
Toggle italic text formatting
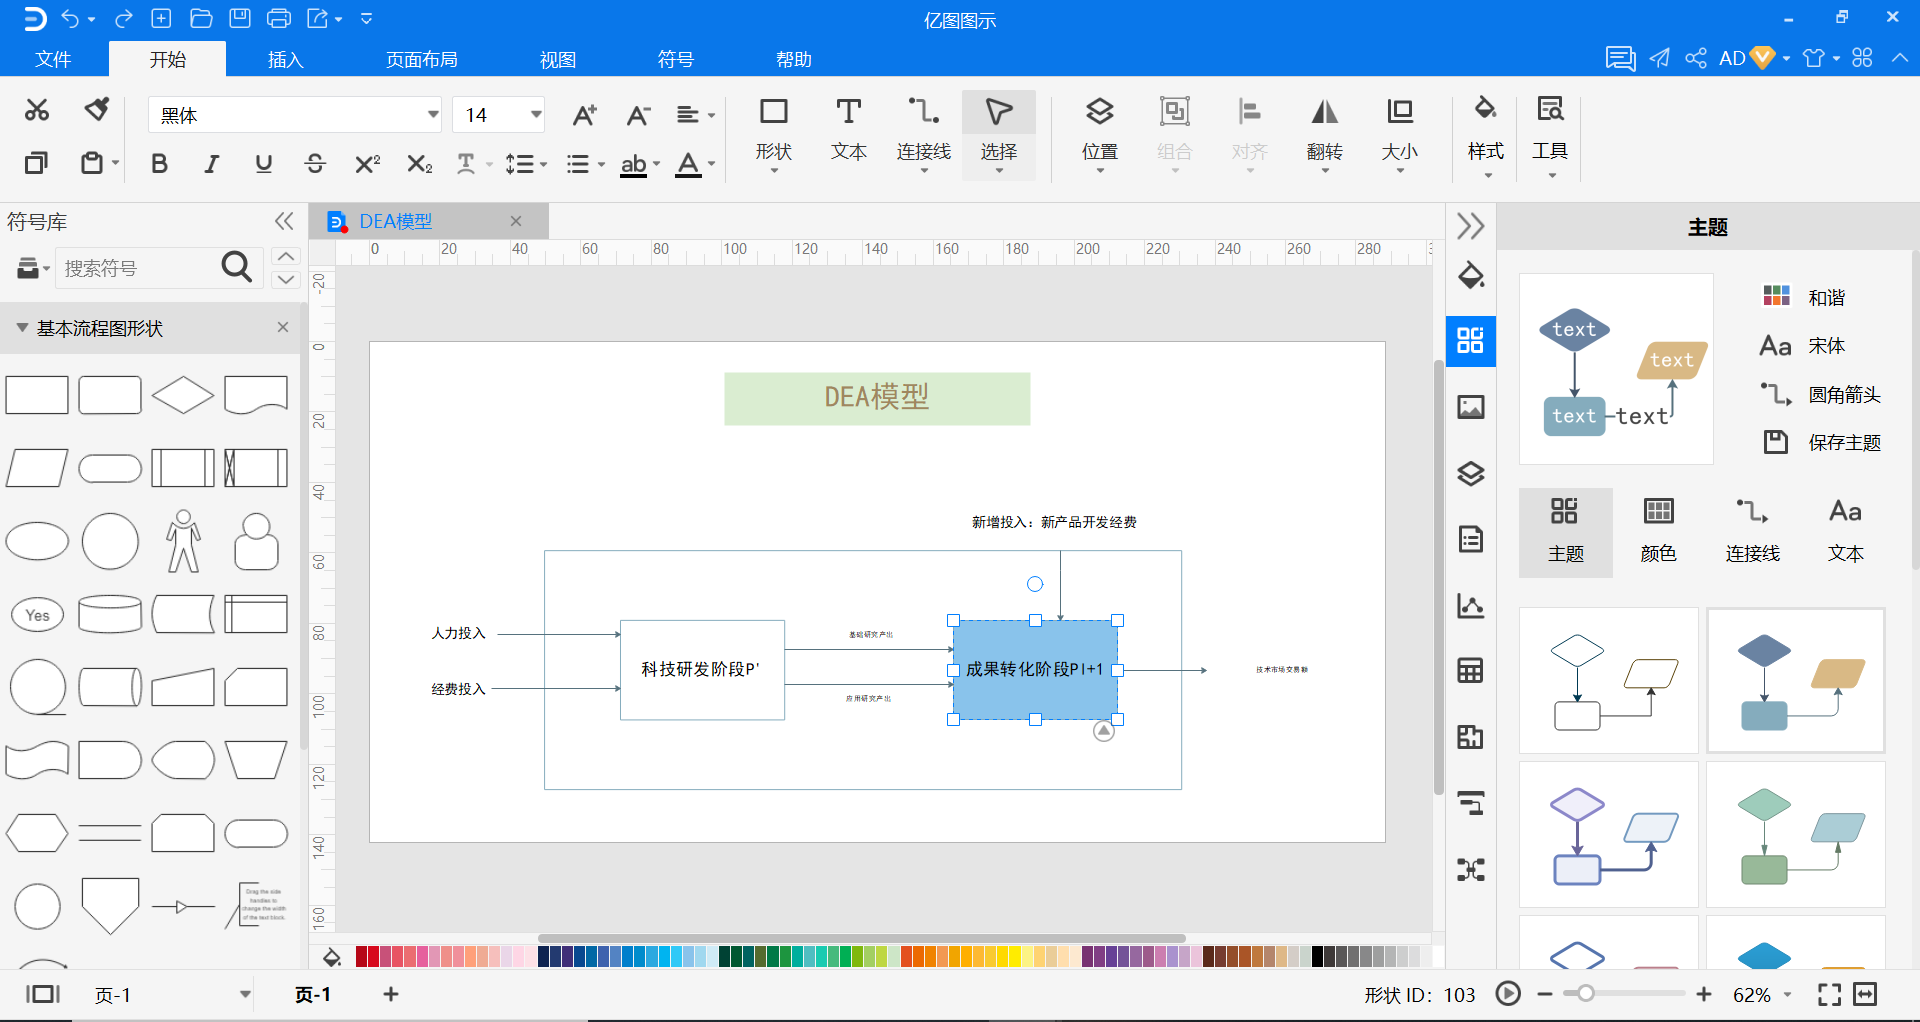pyautogui.click(x=211, y=164)
